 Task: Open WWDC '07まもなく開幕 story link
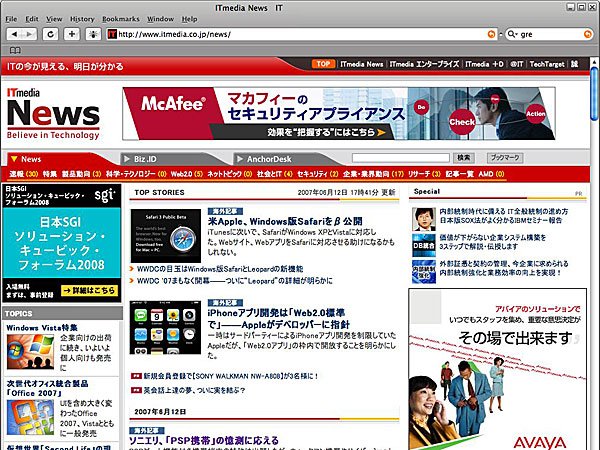pyautogui.click(x=235, y=281)
